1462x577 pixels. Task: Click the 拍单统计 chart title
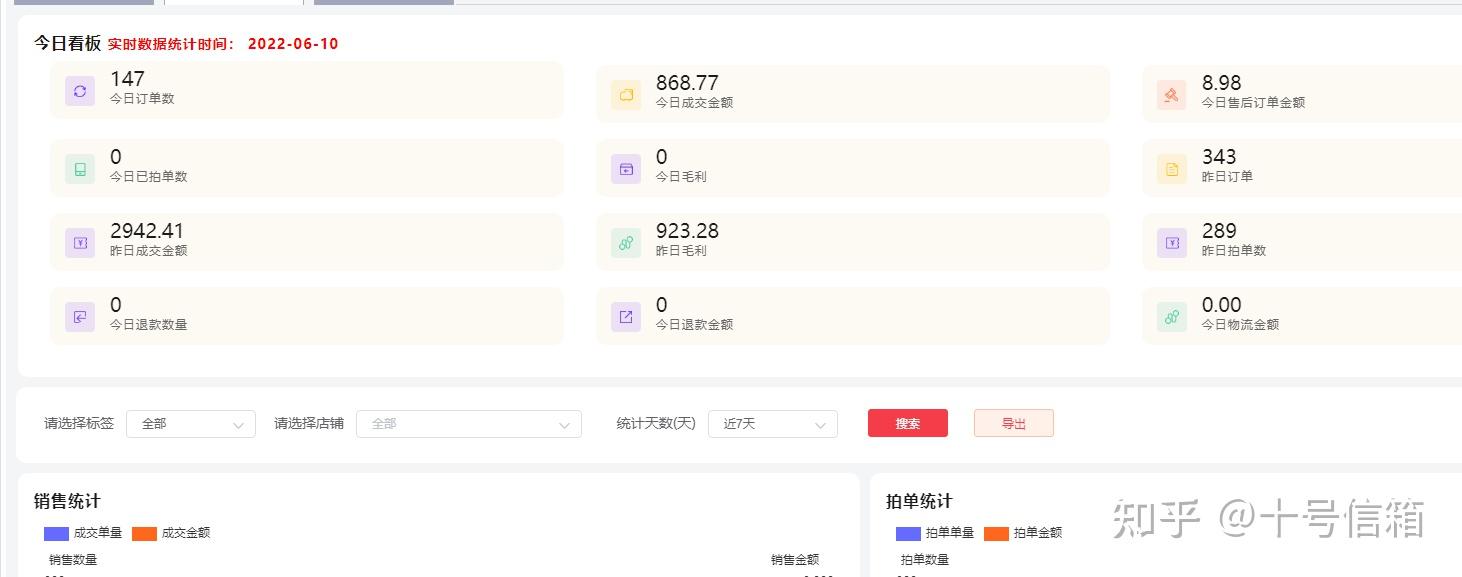point(919,501)
